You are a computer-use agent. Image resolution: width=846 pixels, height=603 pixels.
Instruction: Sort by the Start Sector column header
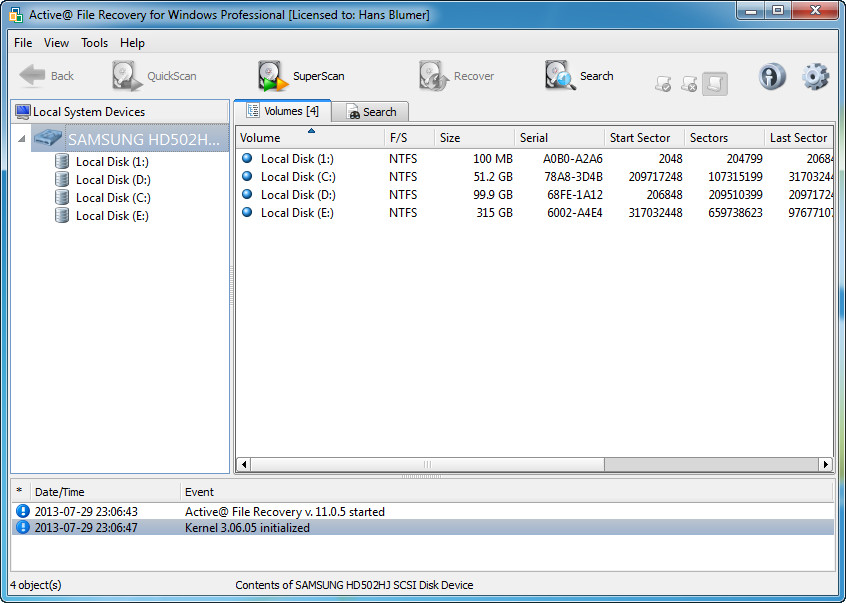[x=644, y=138]
